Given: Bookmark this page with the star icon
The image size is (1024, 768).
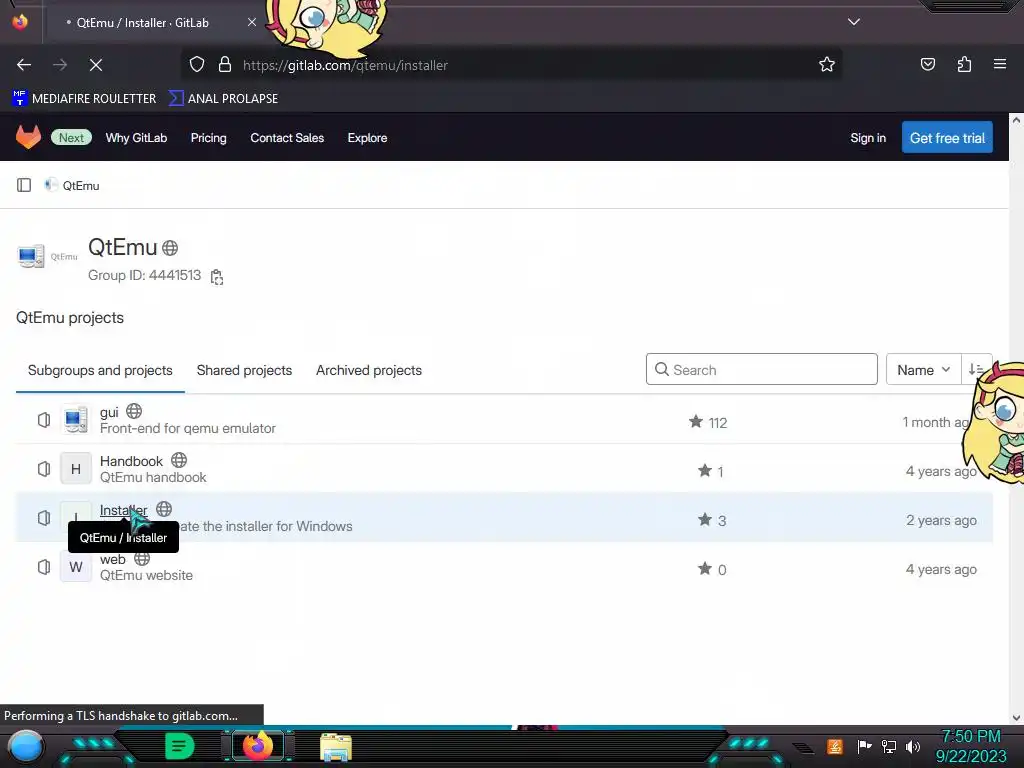Looking at the screenshot, I should 827,64.
